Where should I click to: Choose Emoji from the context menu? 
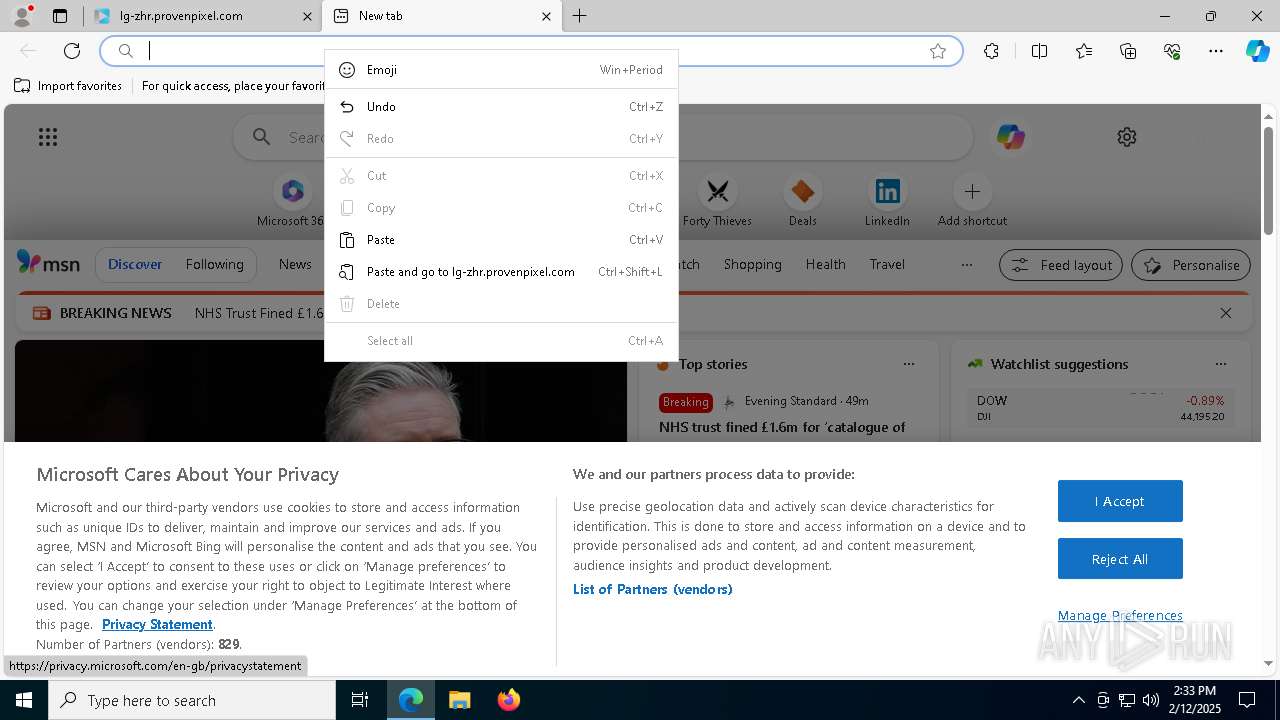[x=501, y=70]
